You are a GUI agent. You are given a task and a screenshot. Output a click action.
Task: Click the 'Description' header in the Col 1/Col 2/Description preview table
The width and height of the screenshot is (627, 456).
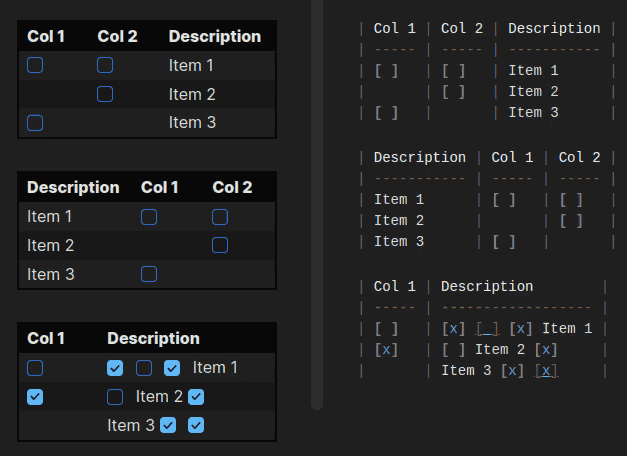215,36
